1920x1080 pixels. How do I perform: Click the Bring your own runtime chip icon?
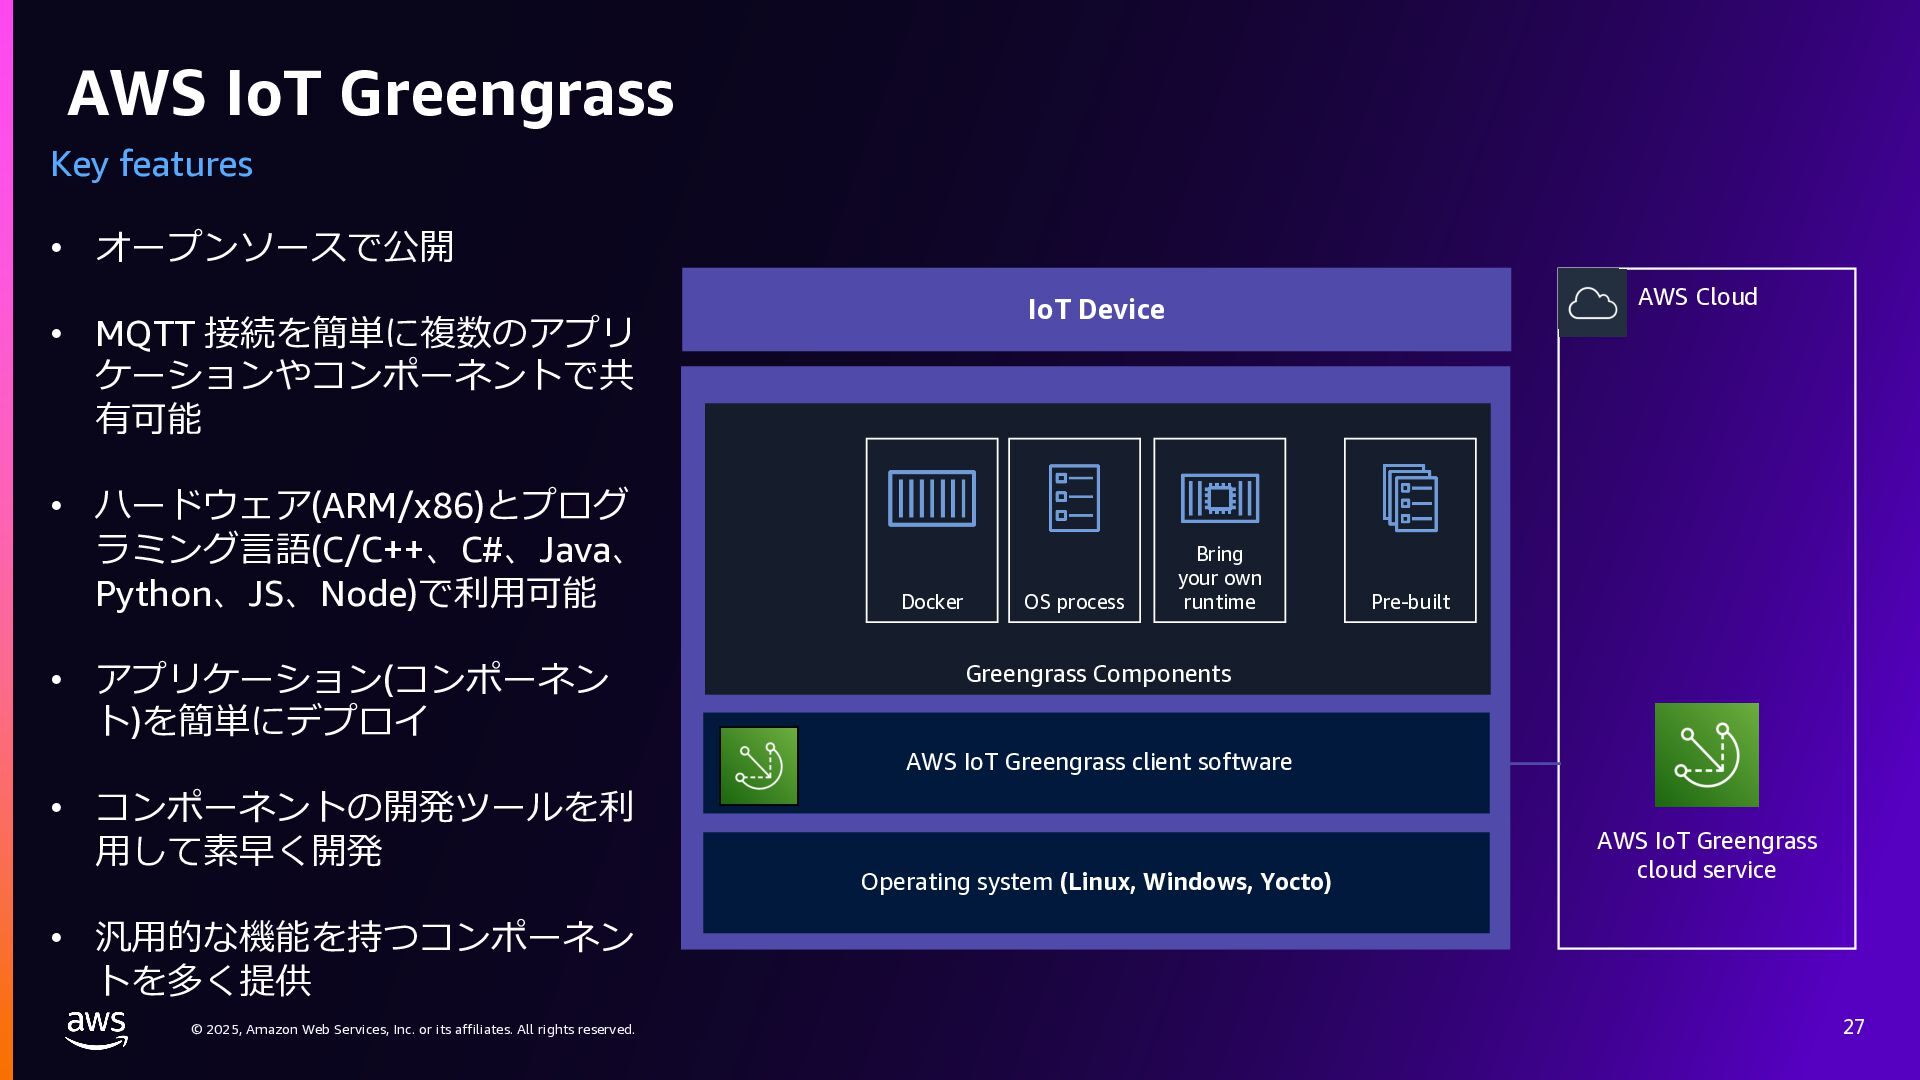1219,498
